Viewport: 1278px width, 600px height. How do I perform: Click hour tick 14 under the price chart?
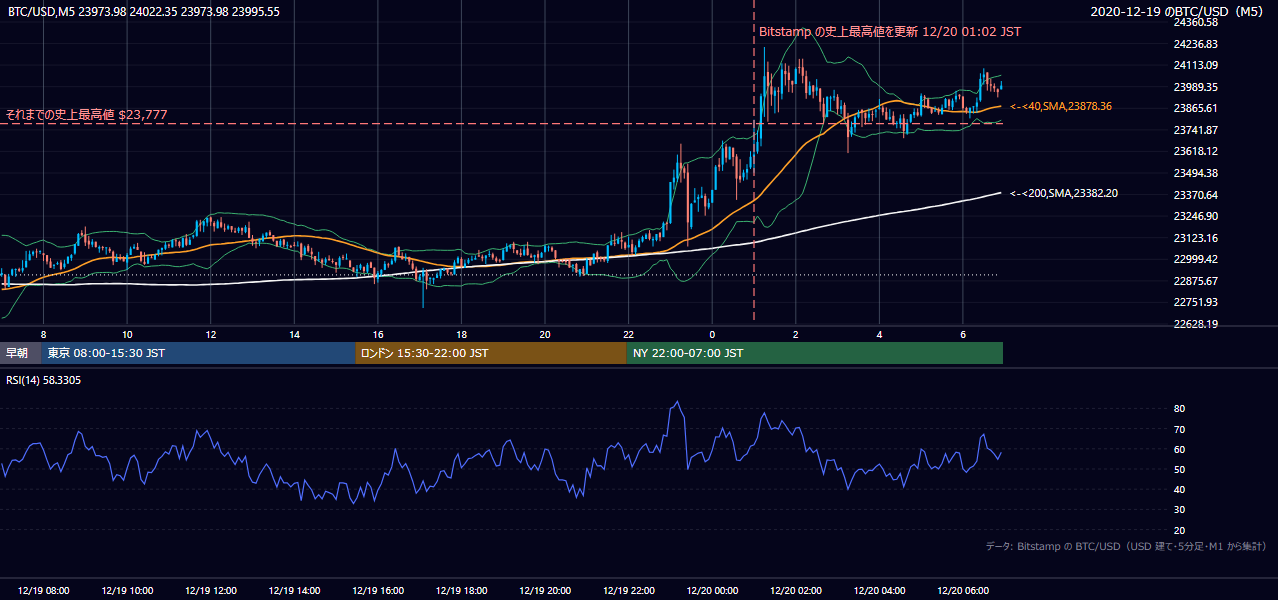[295, 334]
